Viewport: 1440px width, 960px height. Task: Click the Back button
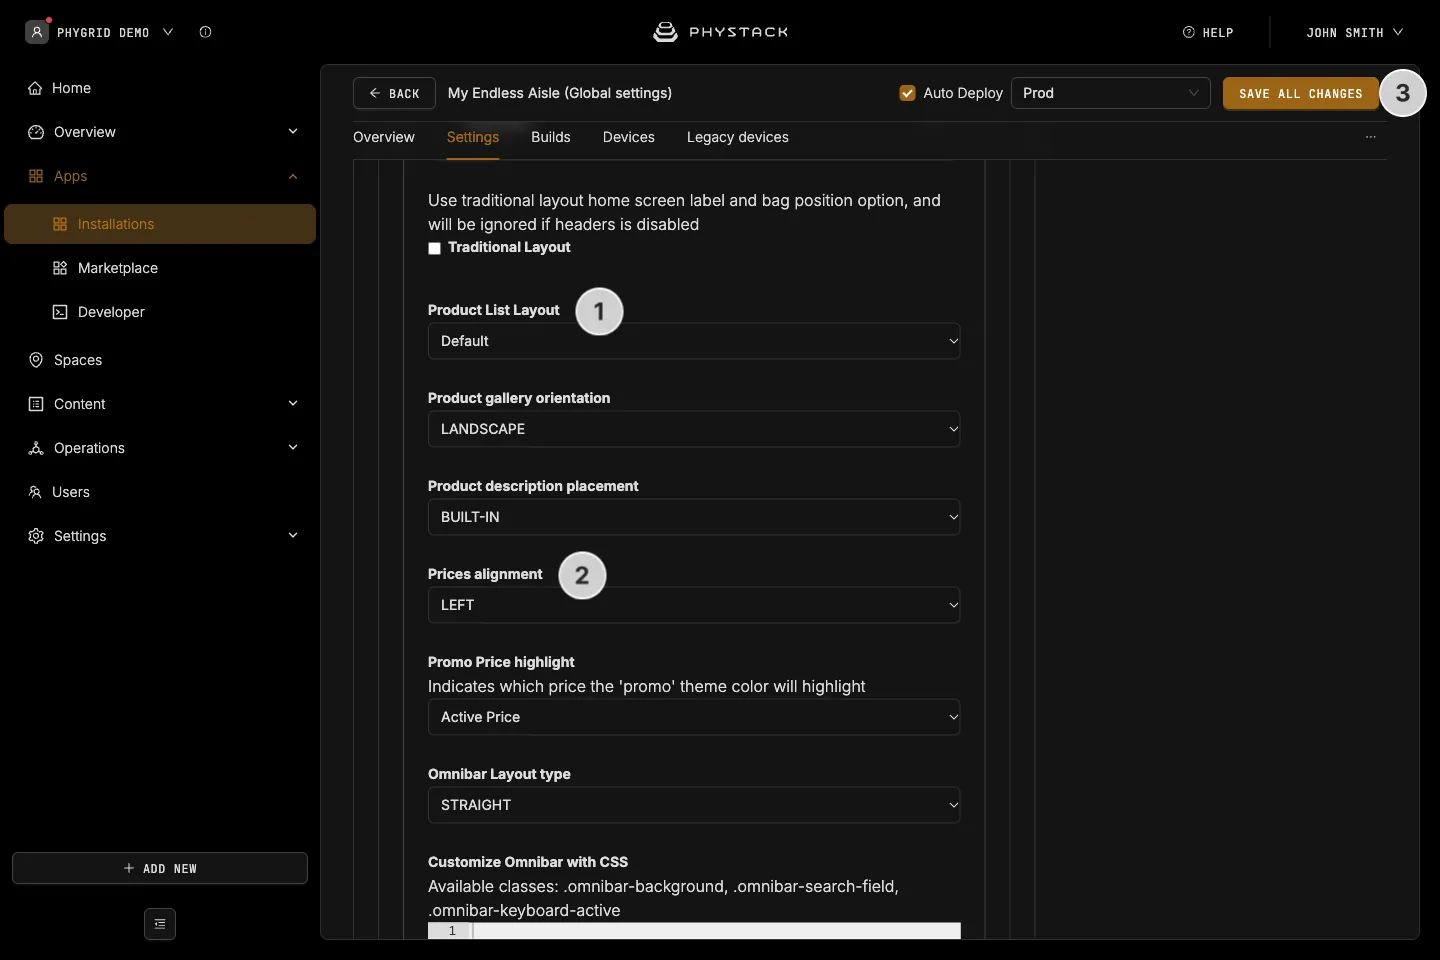coord(394,93)
